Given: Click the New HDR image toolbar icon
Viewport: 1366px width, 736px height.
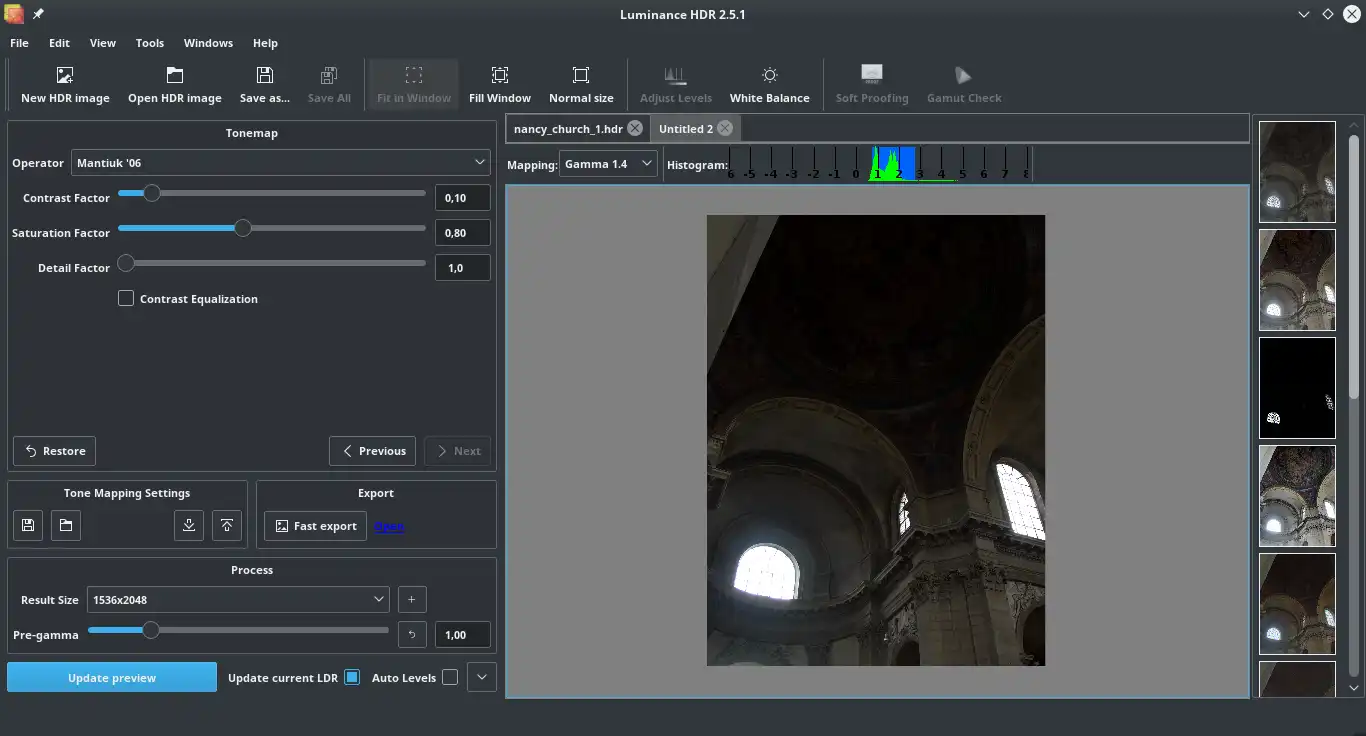Looking at the screenshot, I should (x=65, y=84).
